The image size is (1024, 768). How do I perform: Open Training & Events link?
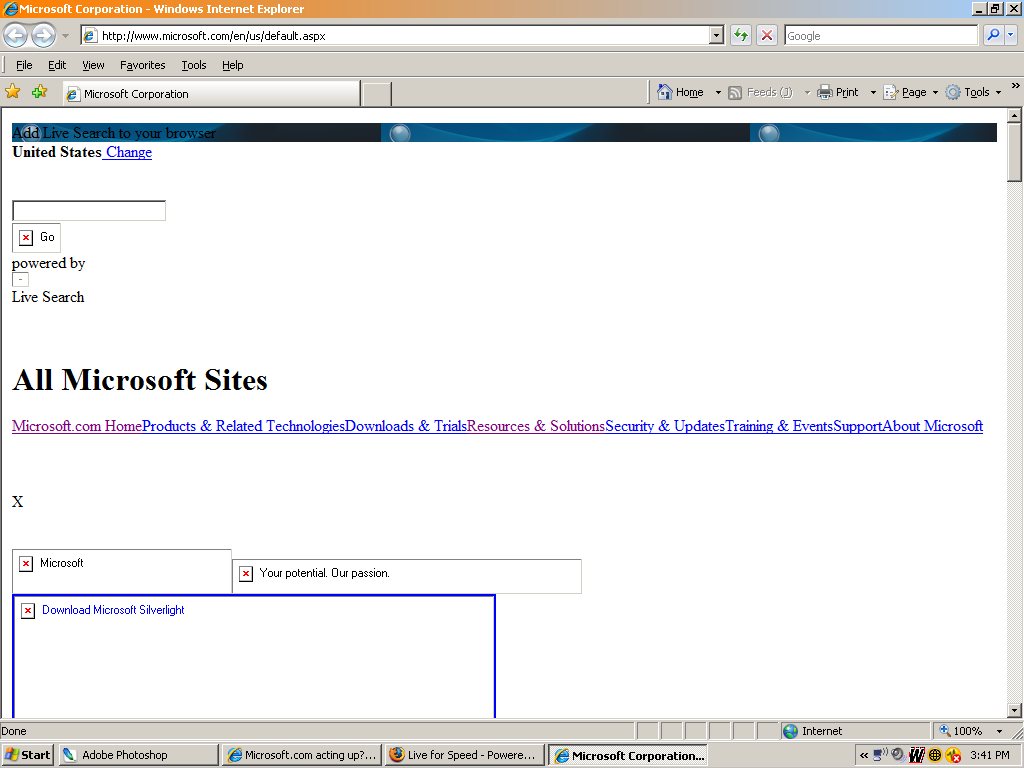tap(779, 426)
